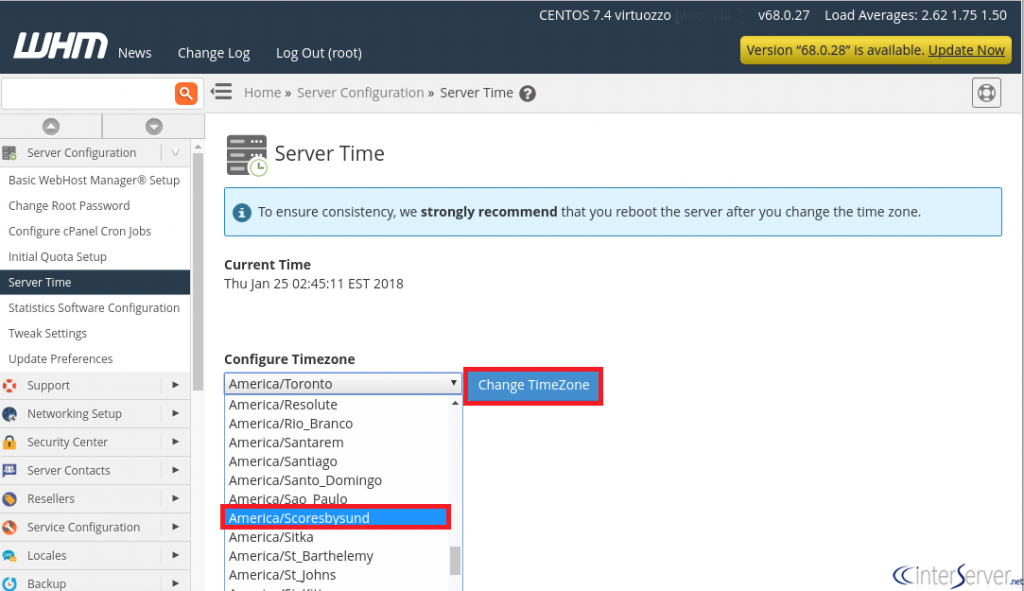
Task: Open Server Configuration breadcrumb link
Action: coord(360,93)
